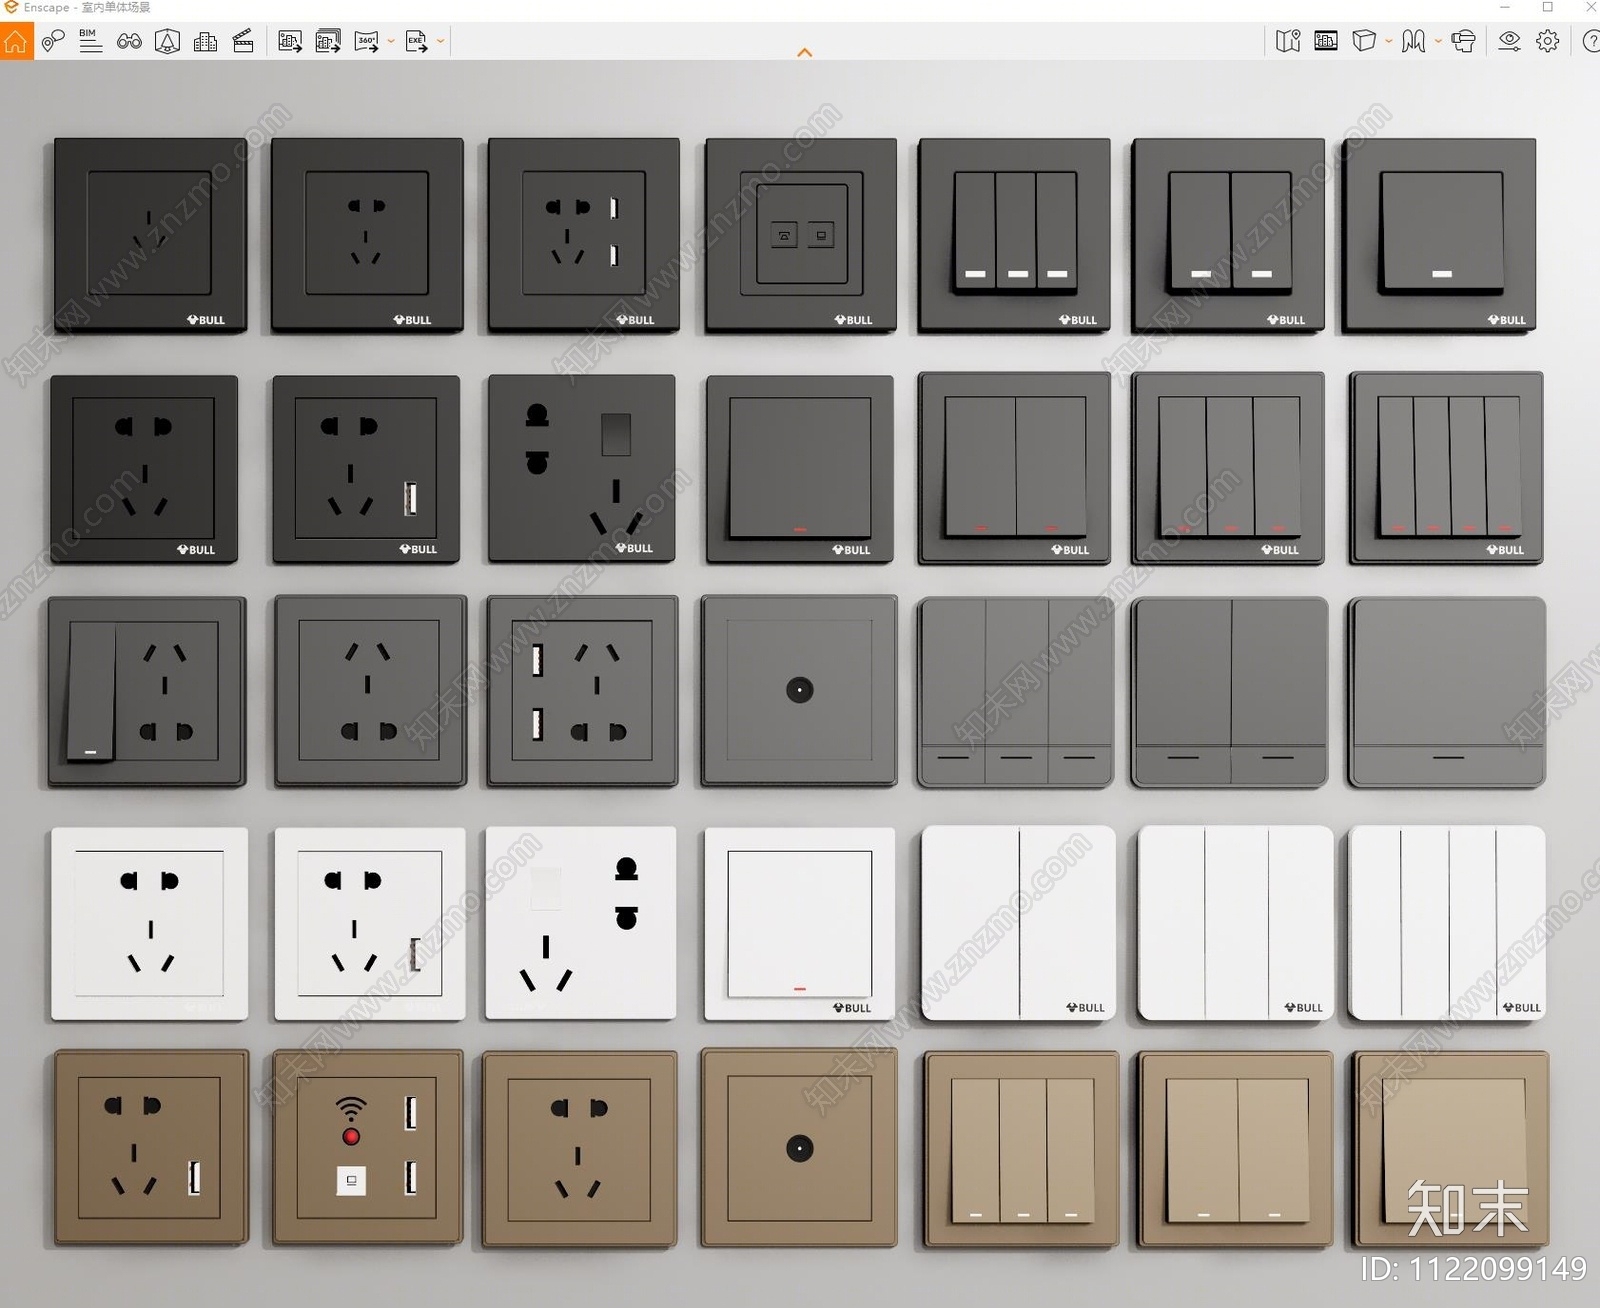Open visual settings eye icon
The image size is (1600, 1308).
[1510, 41]
